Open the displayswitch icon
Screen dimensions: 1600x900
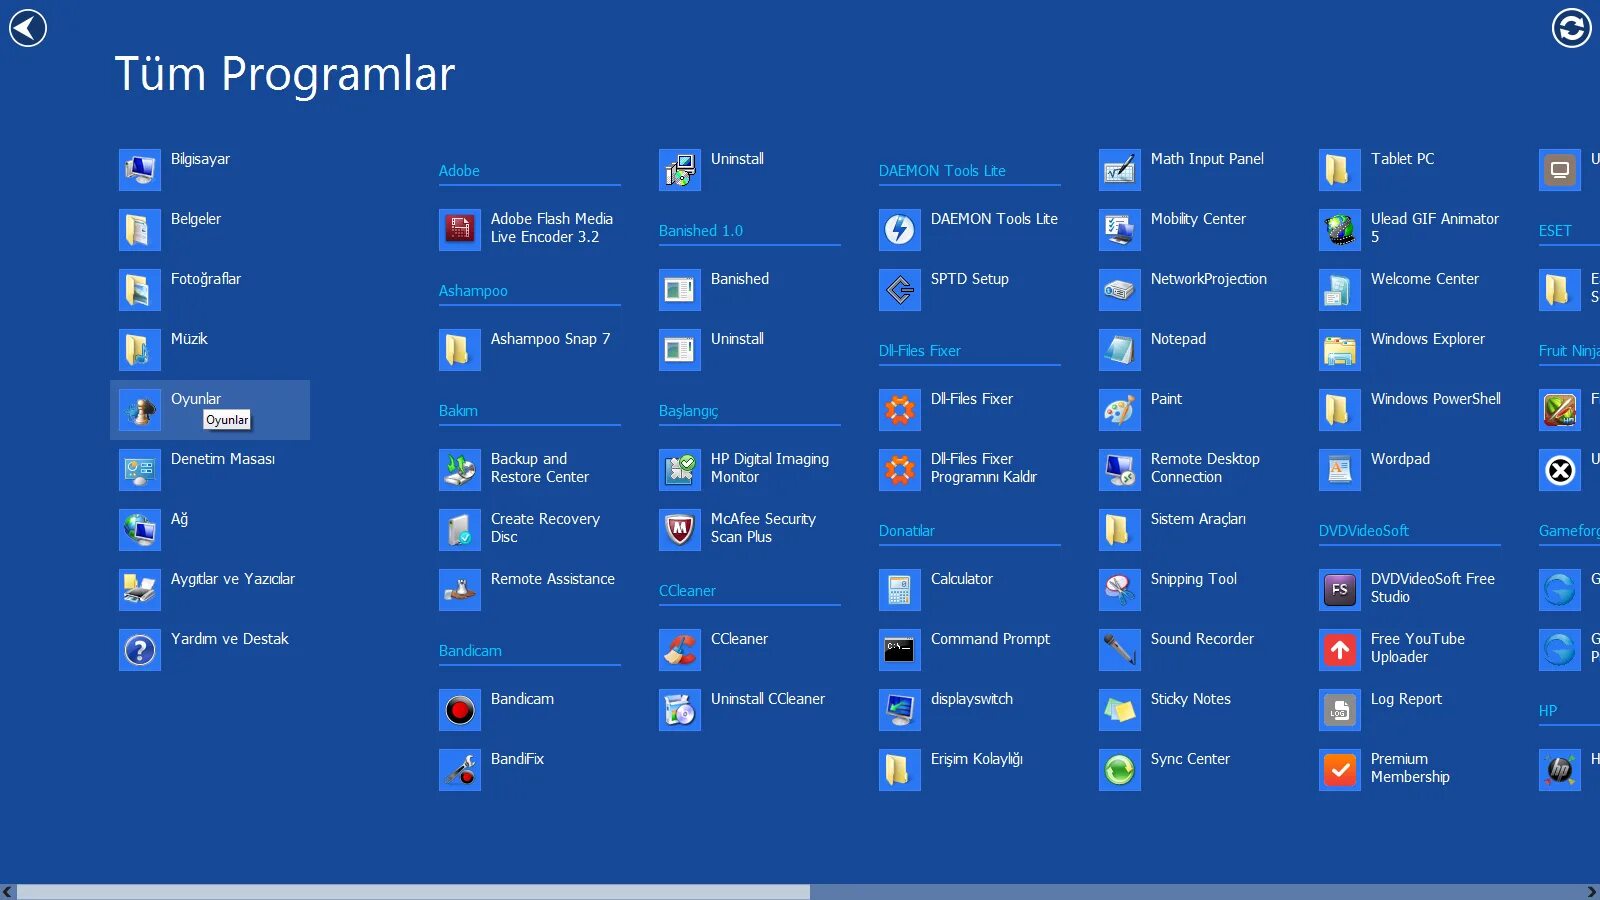(900, 710)
